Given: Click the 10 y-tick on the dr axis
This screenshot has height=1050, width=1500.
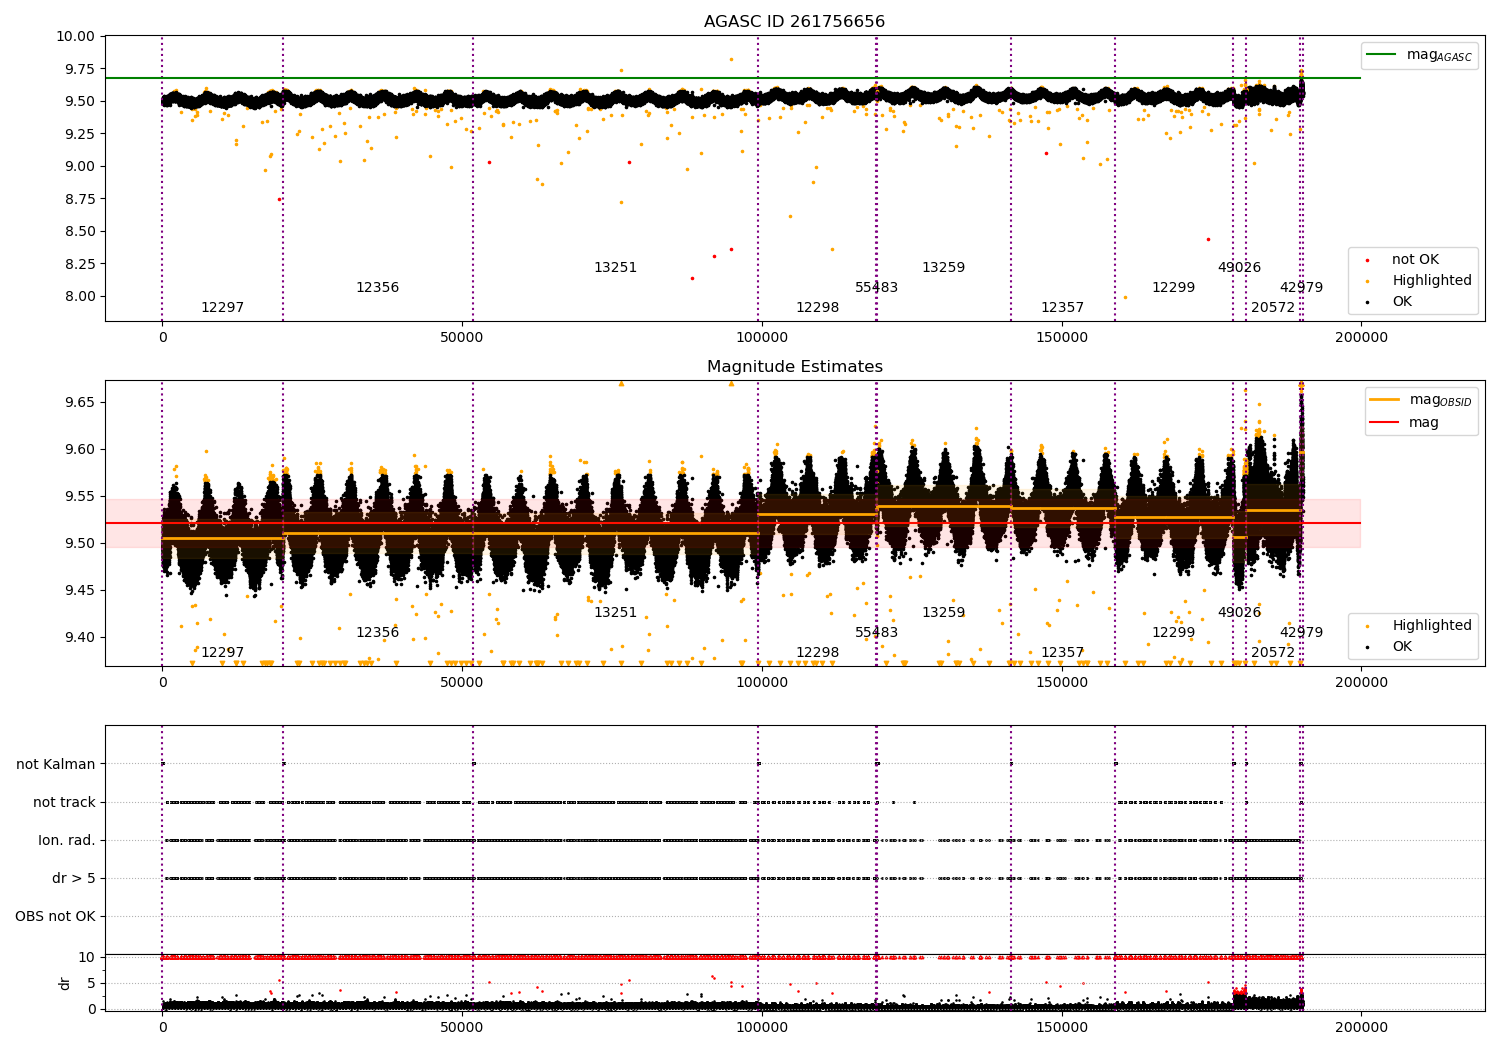Looking at the screenshot, I should [x=87, y=957].
